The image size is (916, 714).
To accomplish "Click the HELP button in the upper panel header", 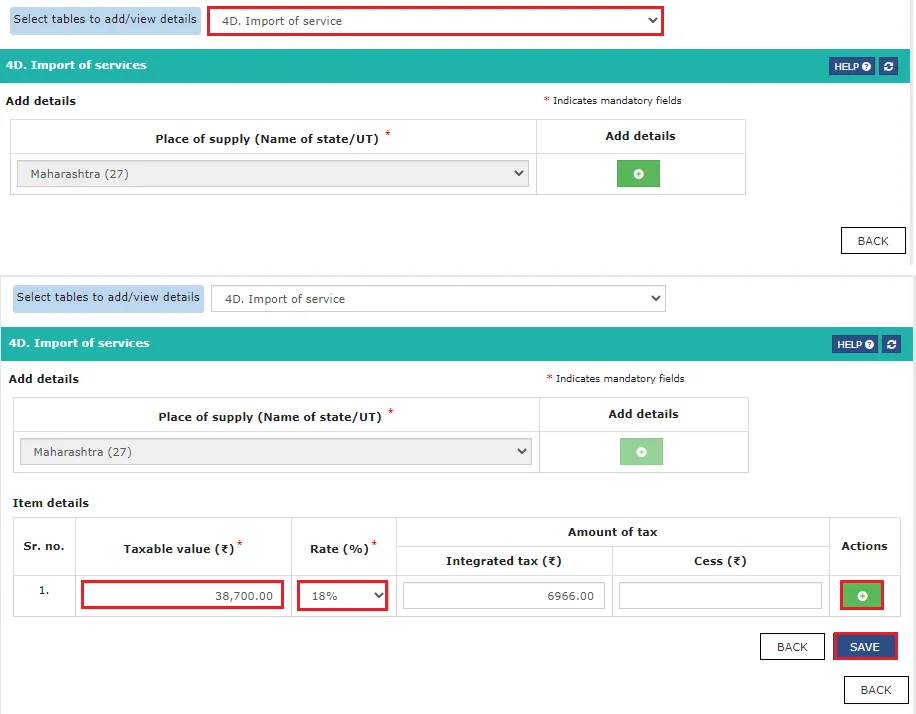I will click(x=851, y=66).
